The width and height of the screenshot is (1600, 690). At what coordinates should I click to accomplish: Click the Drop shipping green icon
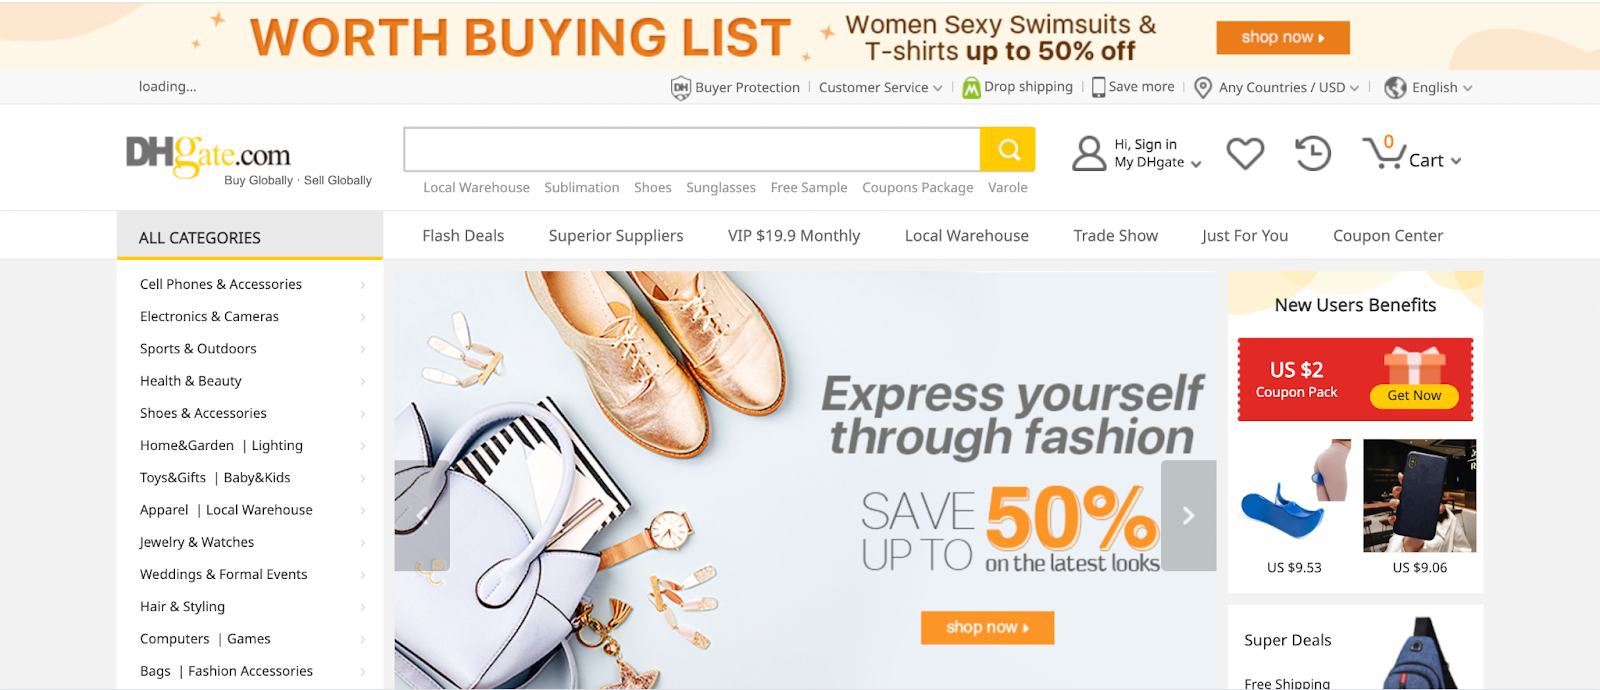click(971, 88)
